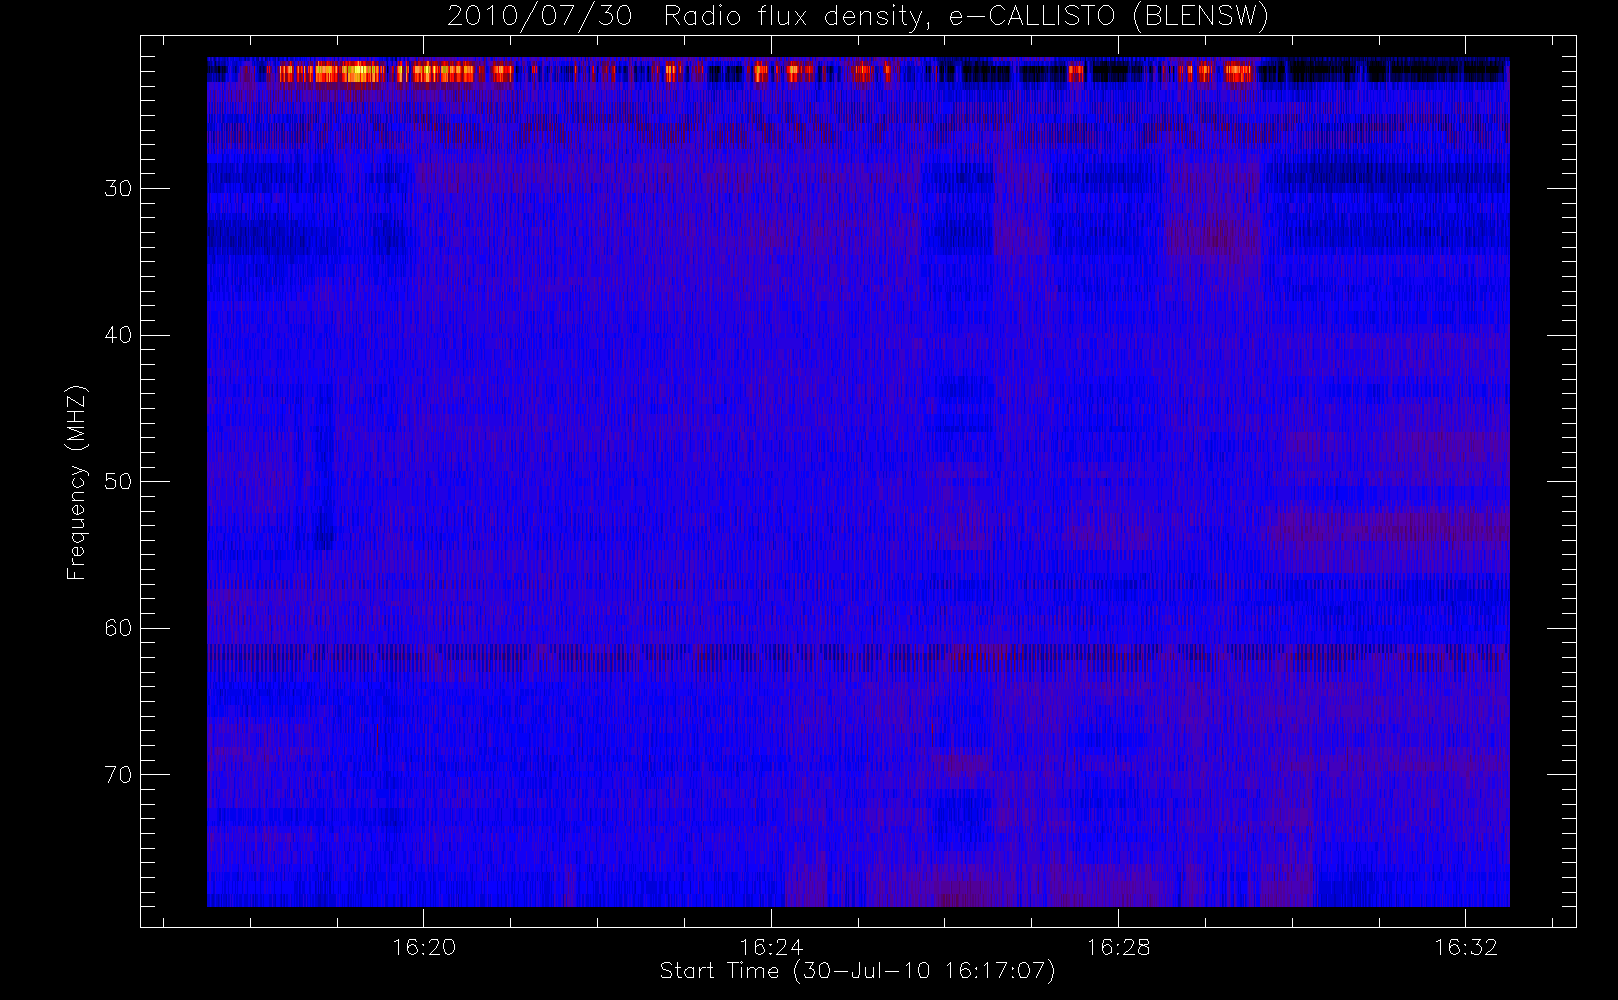Click the "Frequency (MHZ)" axis label
This screenshot has height=1000, width=1618.
pyautogui.click(x=76, y=482)
